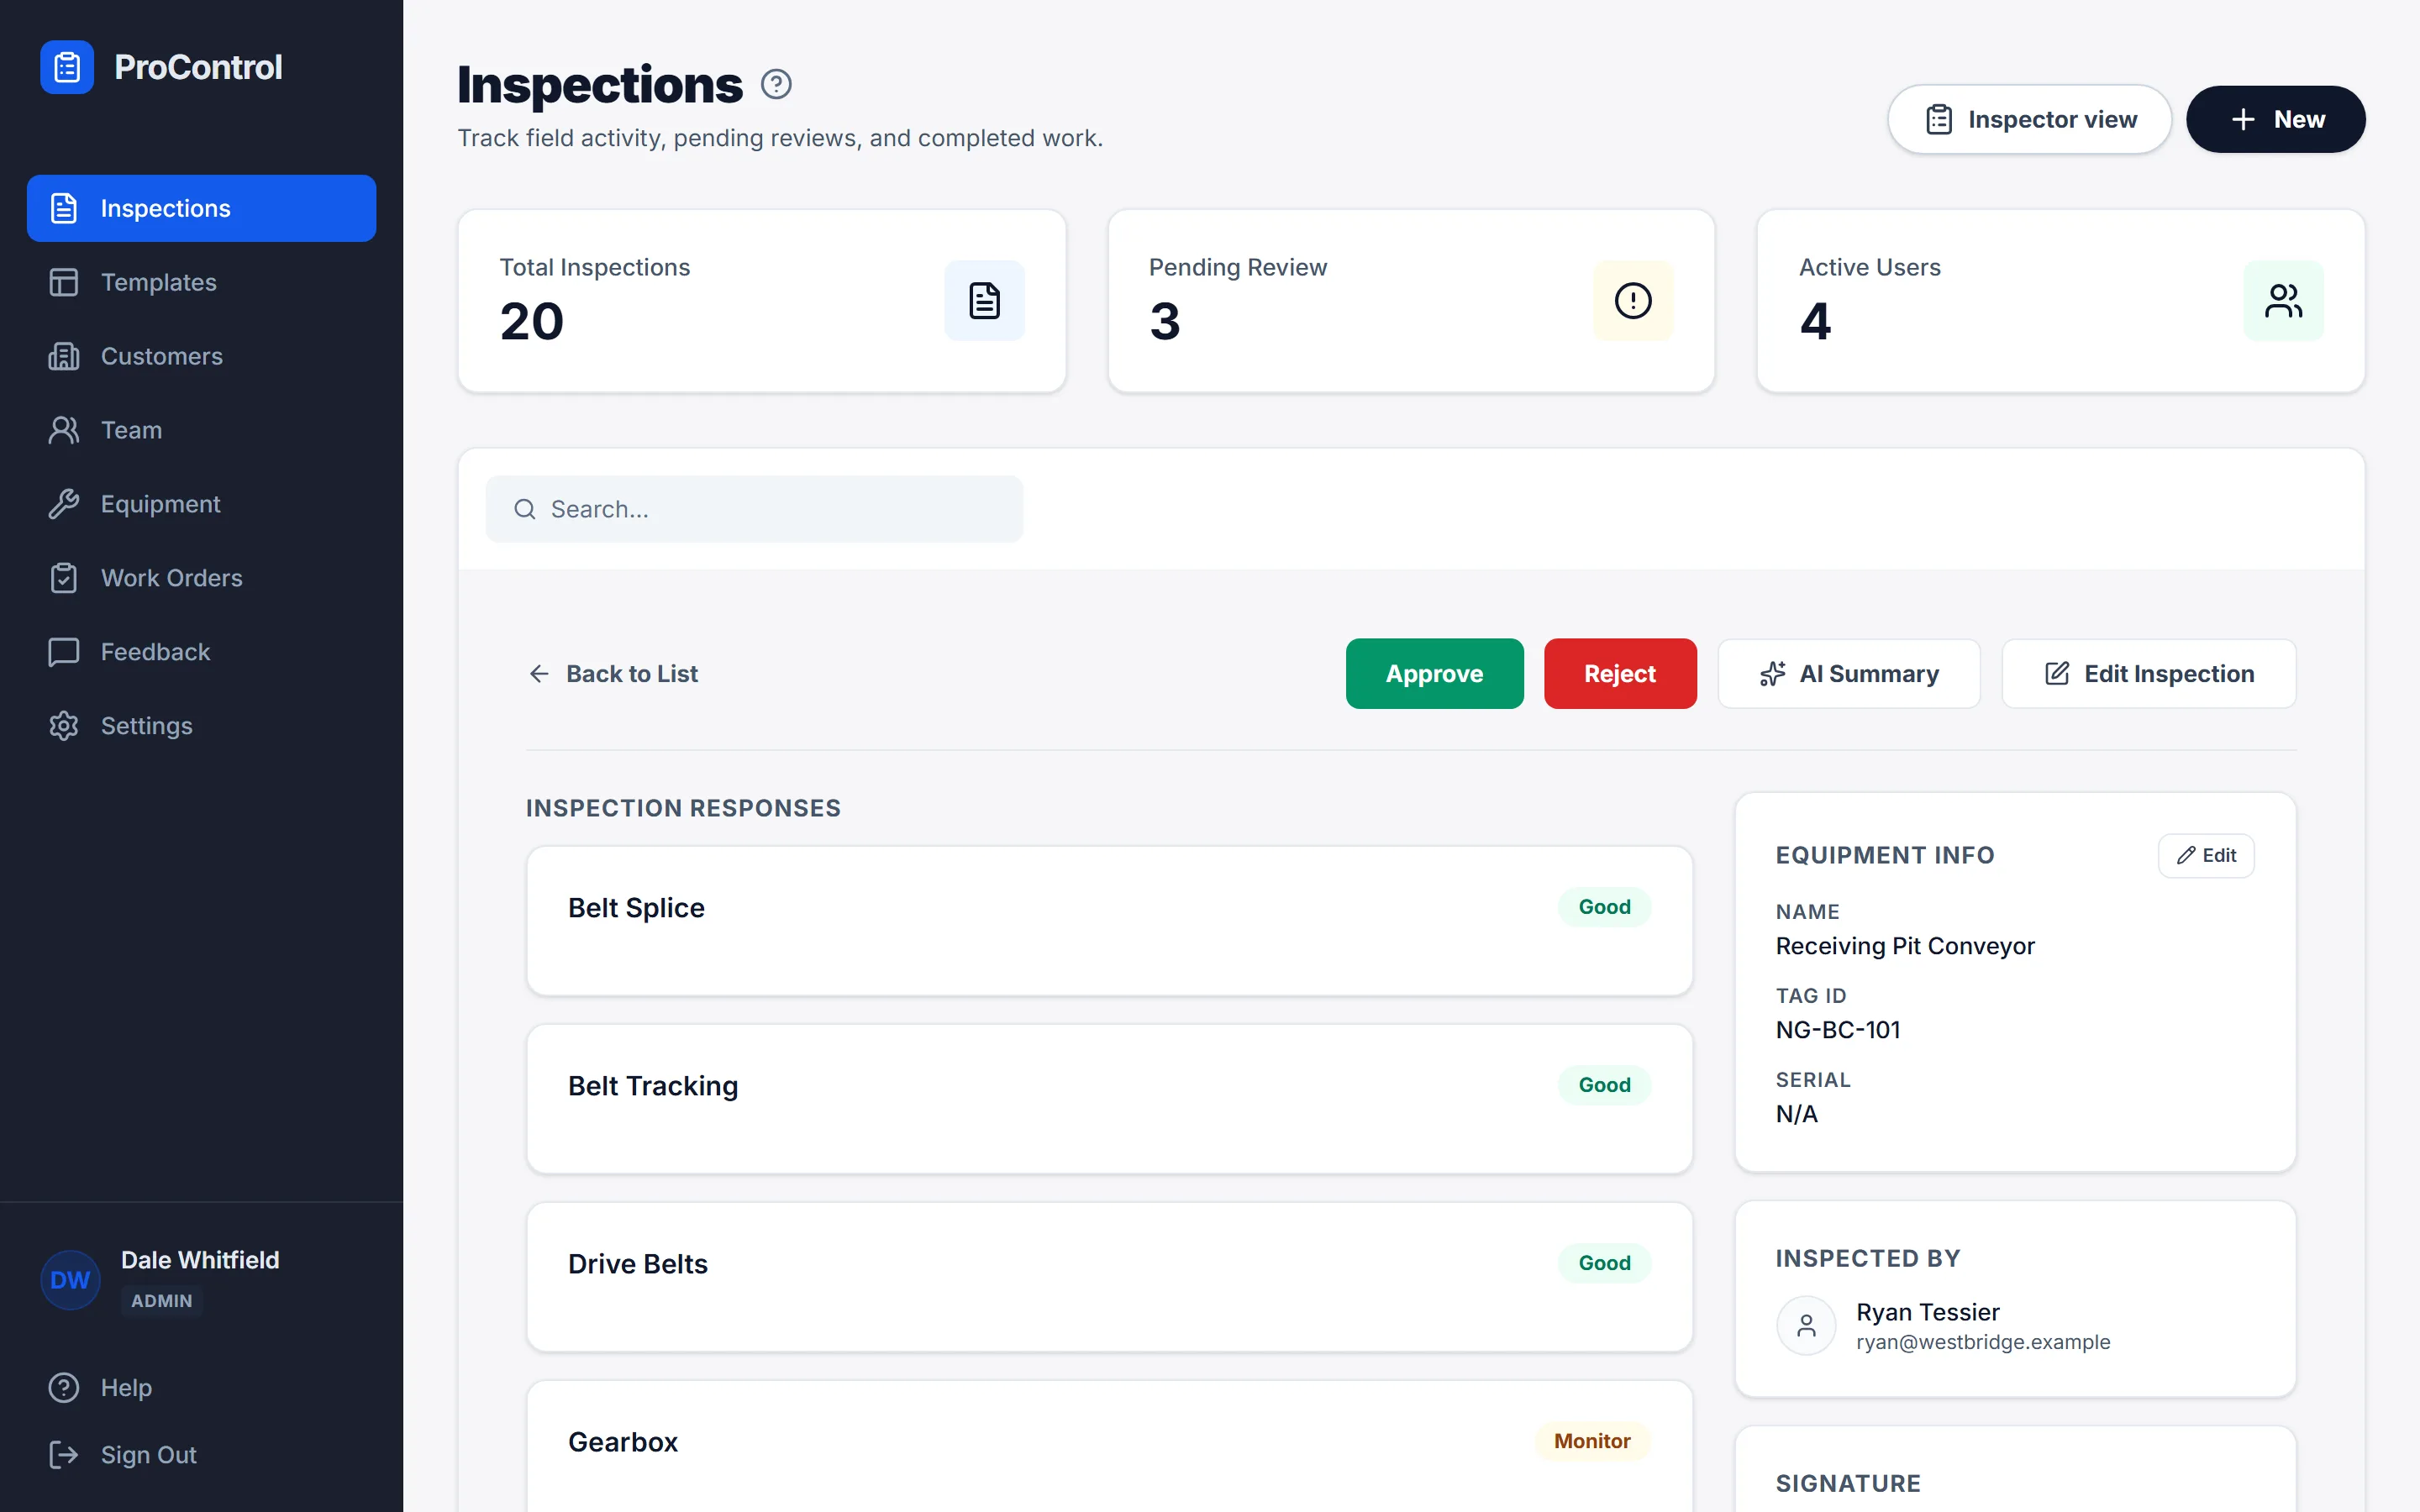Click the Templates layout icon in sidebar

64,282
